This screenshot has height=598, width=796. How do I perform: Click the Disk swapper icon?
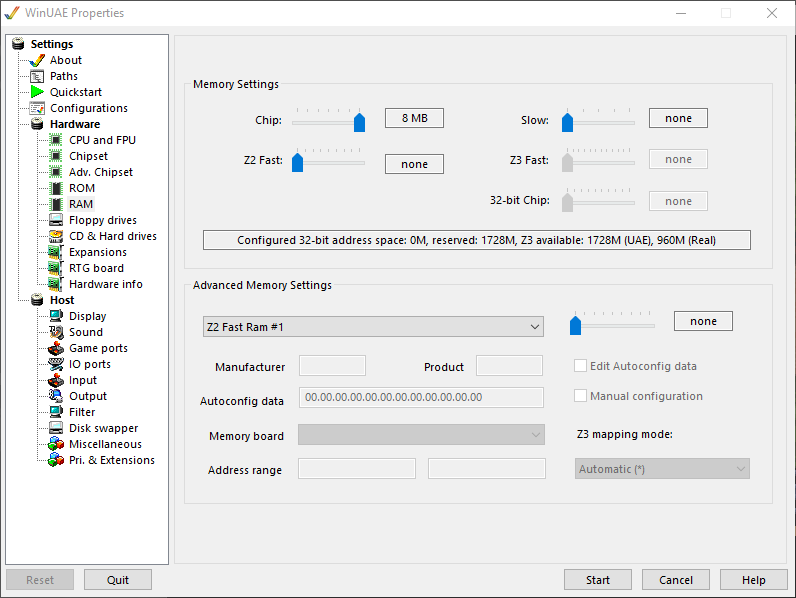pyautogui.click(x=56, y=428)
